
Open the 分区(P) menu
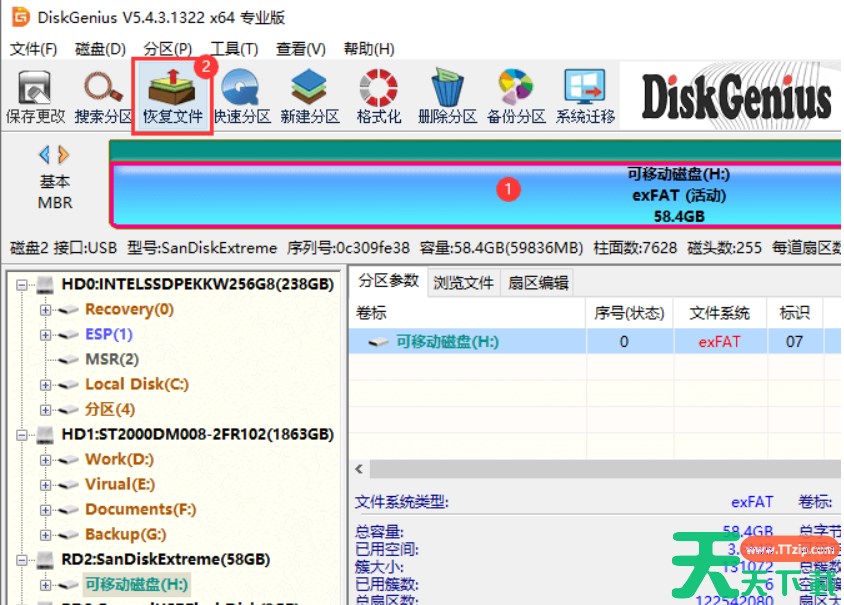[x=167, y=49]
